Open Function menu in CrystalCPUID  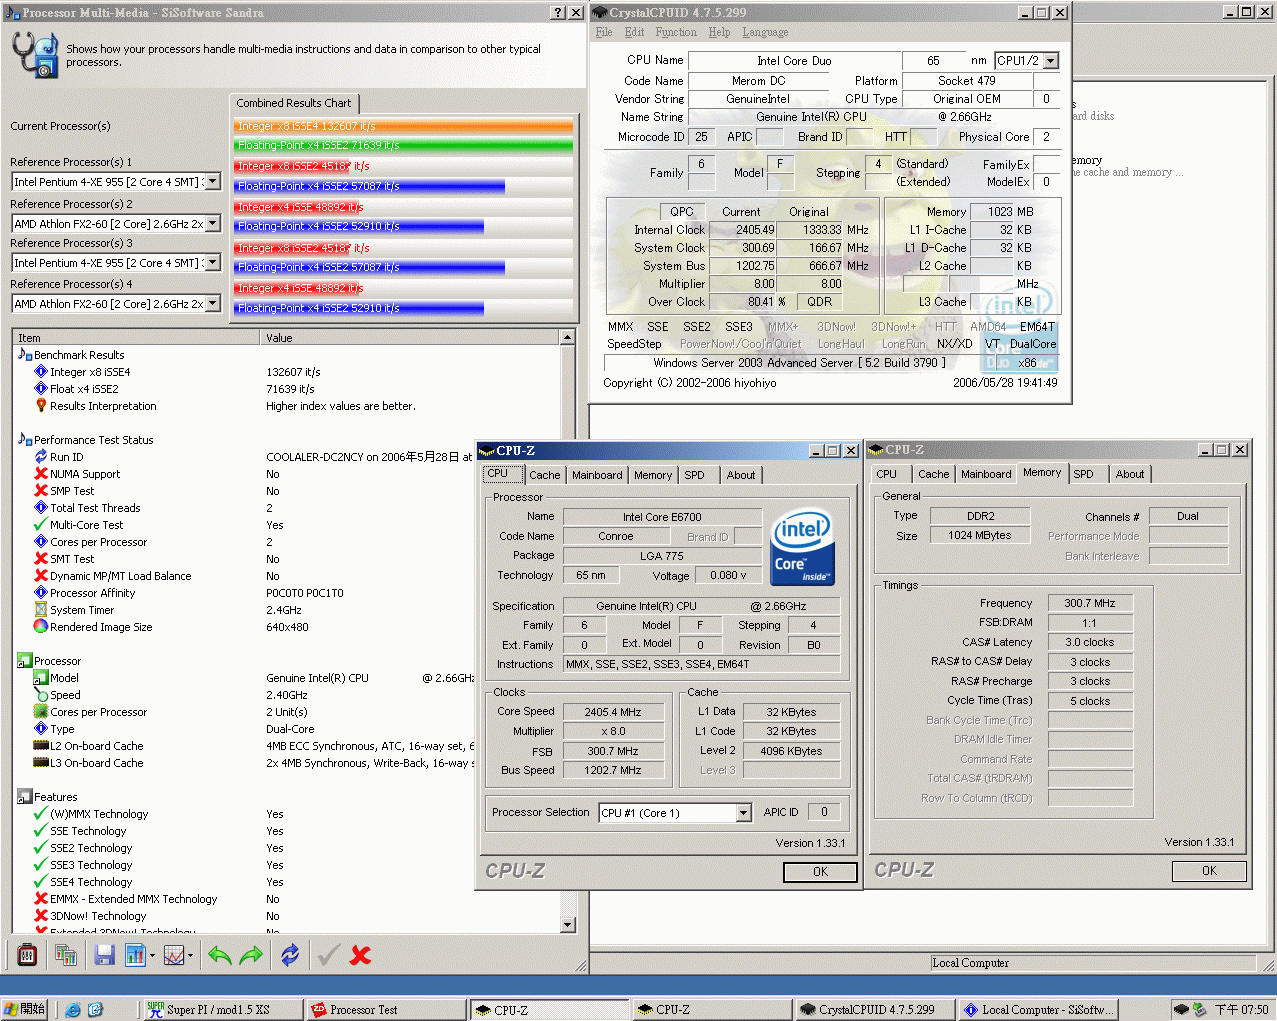[676, 32]
